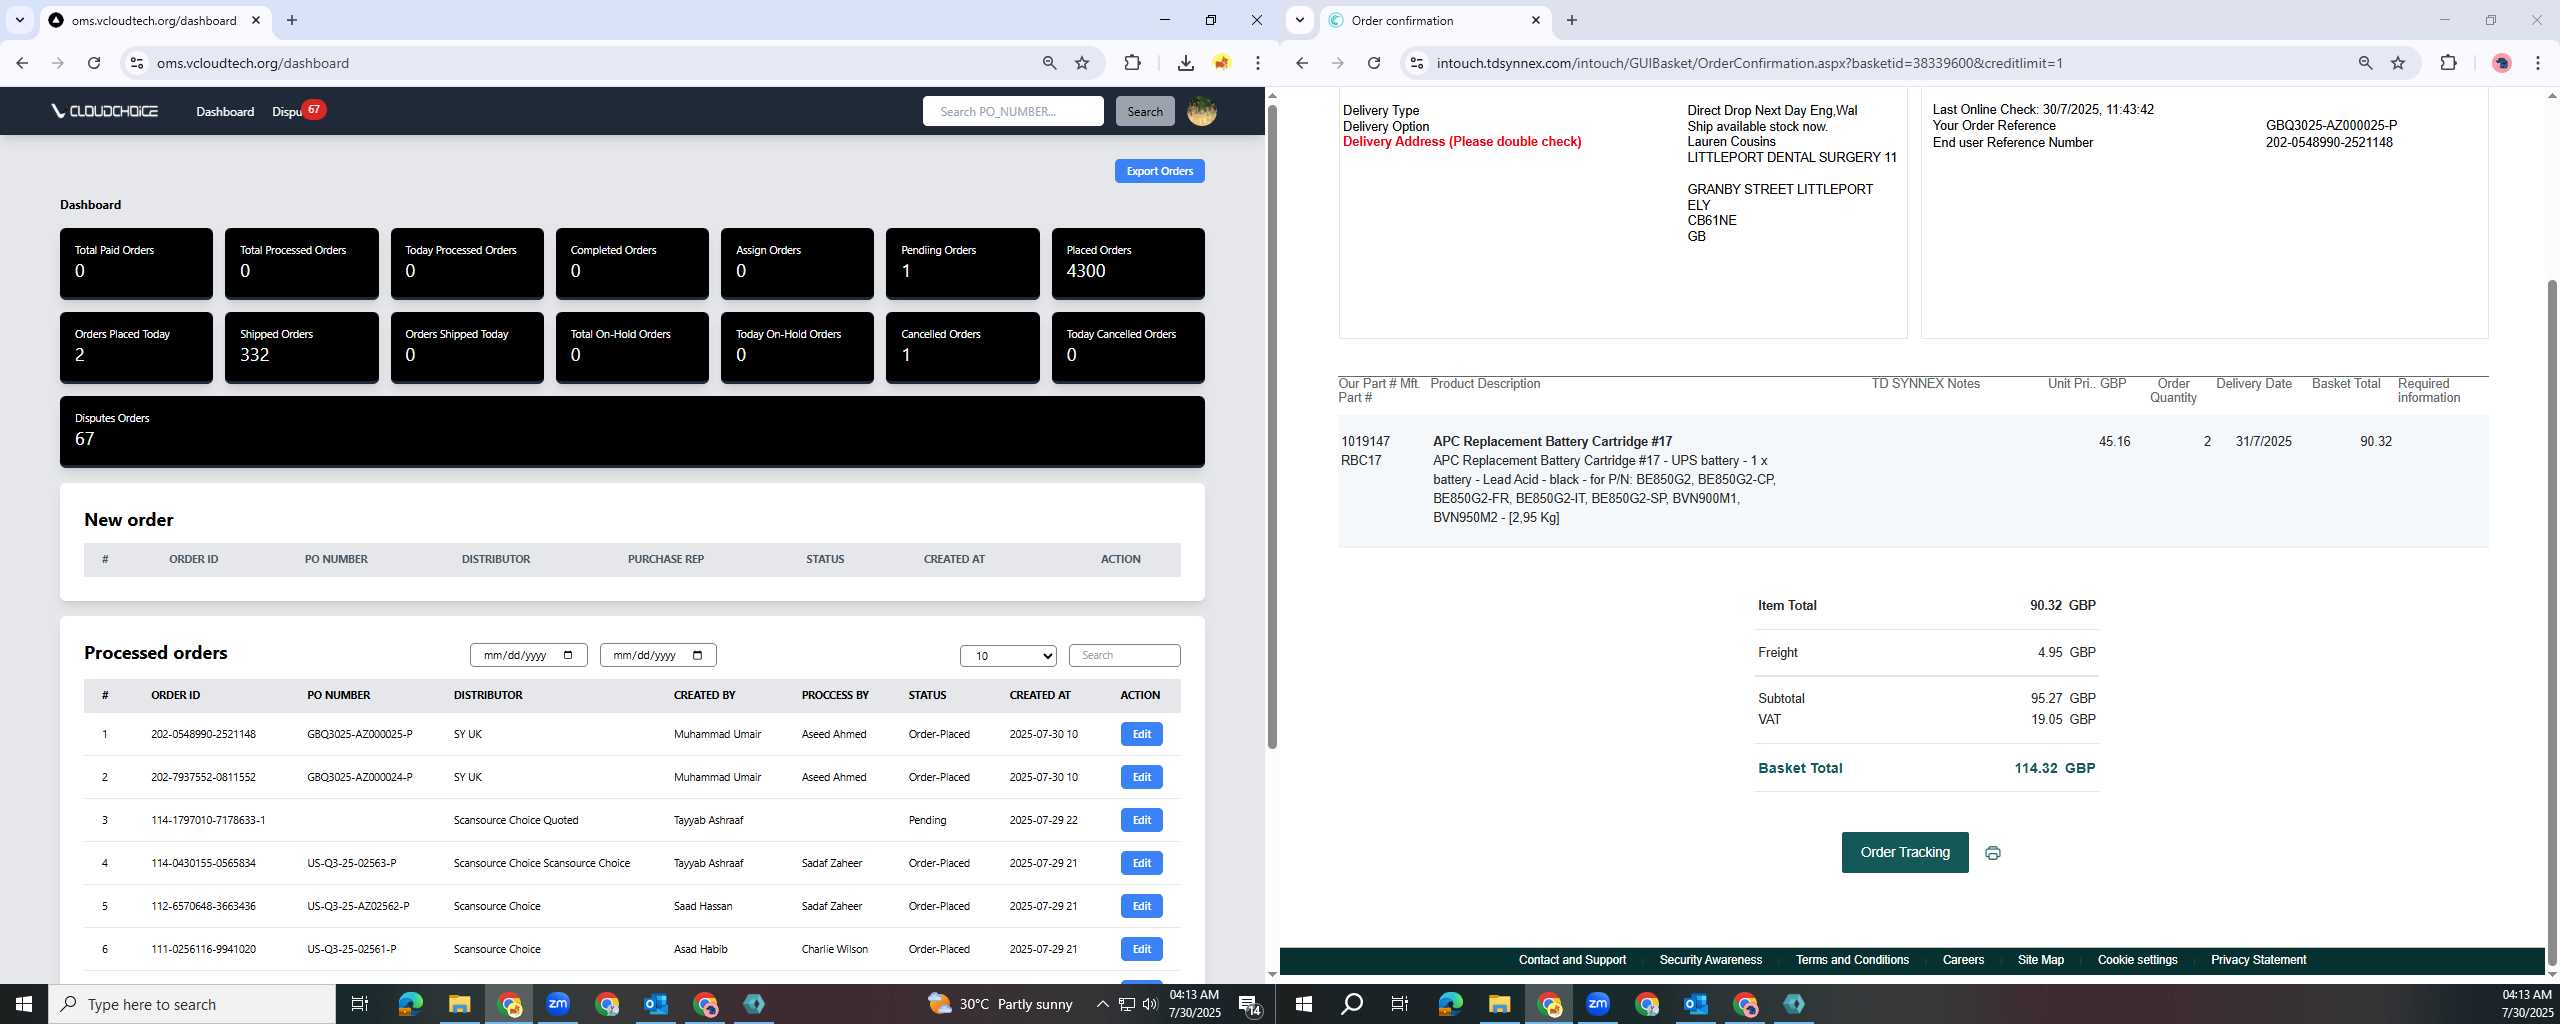The image size is (2560, 1024).
Task: Select PO number GBQ3025-AZ000025-P cell
Action: 360,734
